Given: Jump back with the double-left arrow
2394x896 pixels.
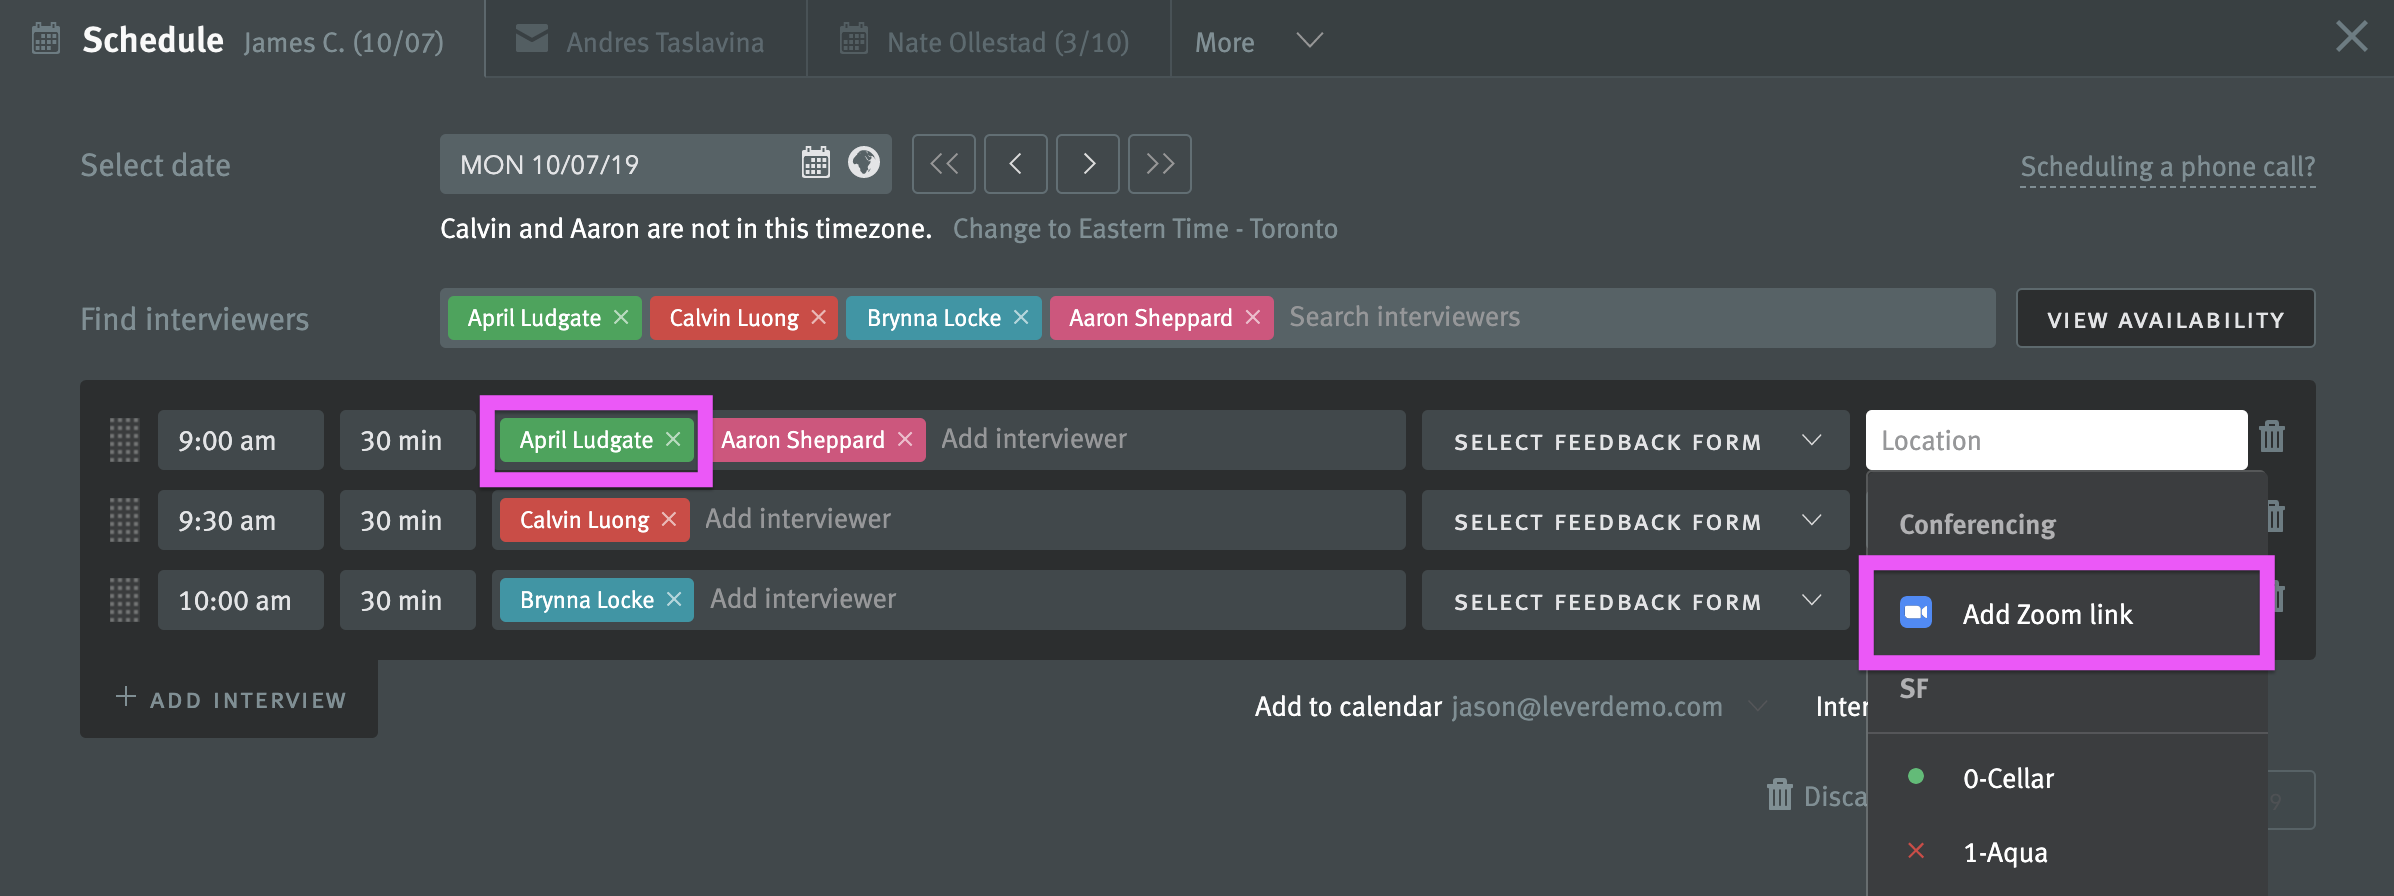Looking at the screenshot, I should pyautogui.click(x=943, y=164).
